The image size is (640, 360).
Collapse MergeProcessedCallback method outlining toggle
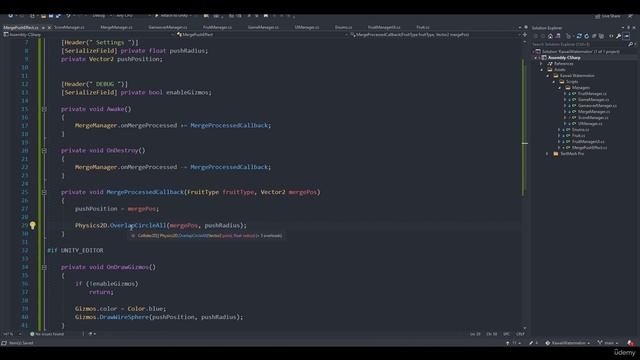[44, 192]
